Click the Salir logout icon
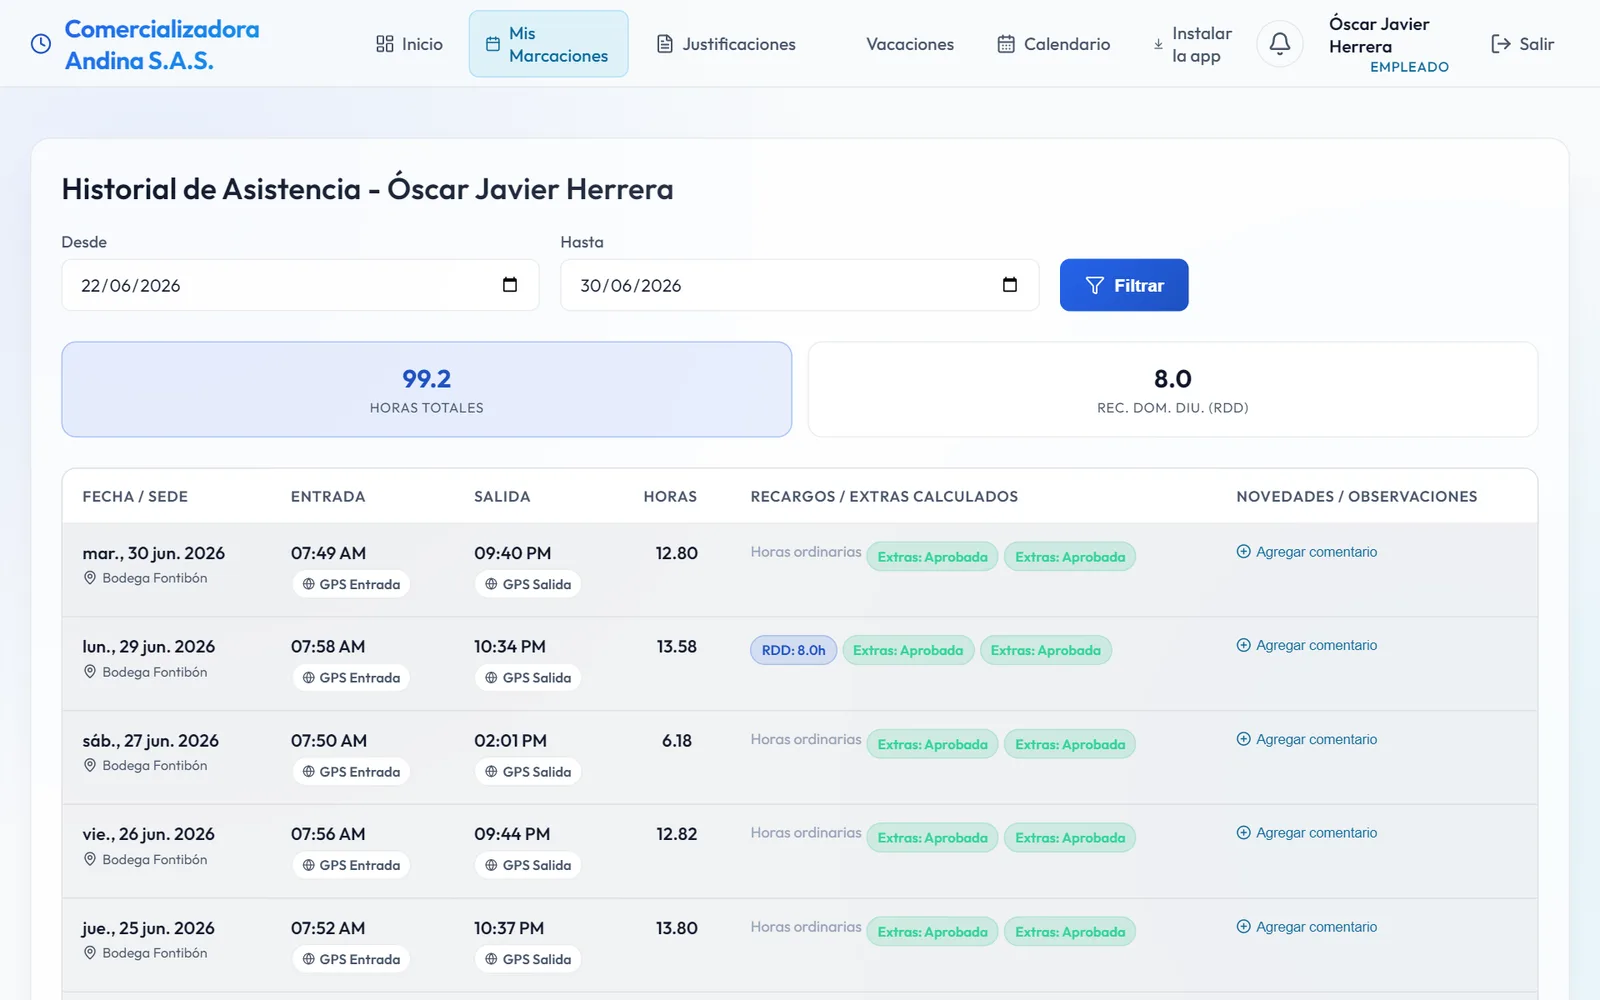 (x=1500, y=44)
